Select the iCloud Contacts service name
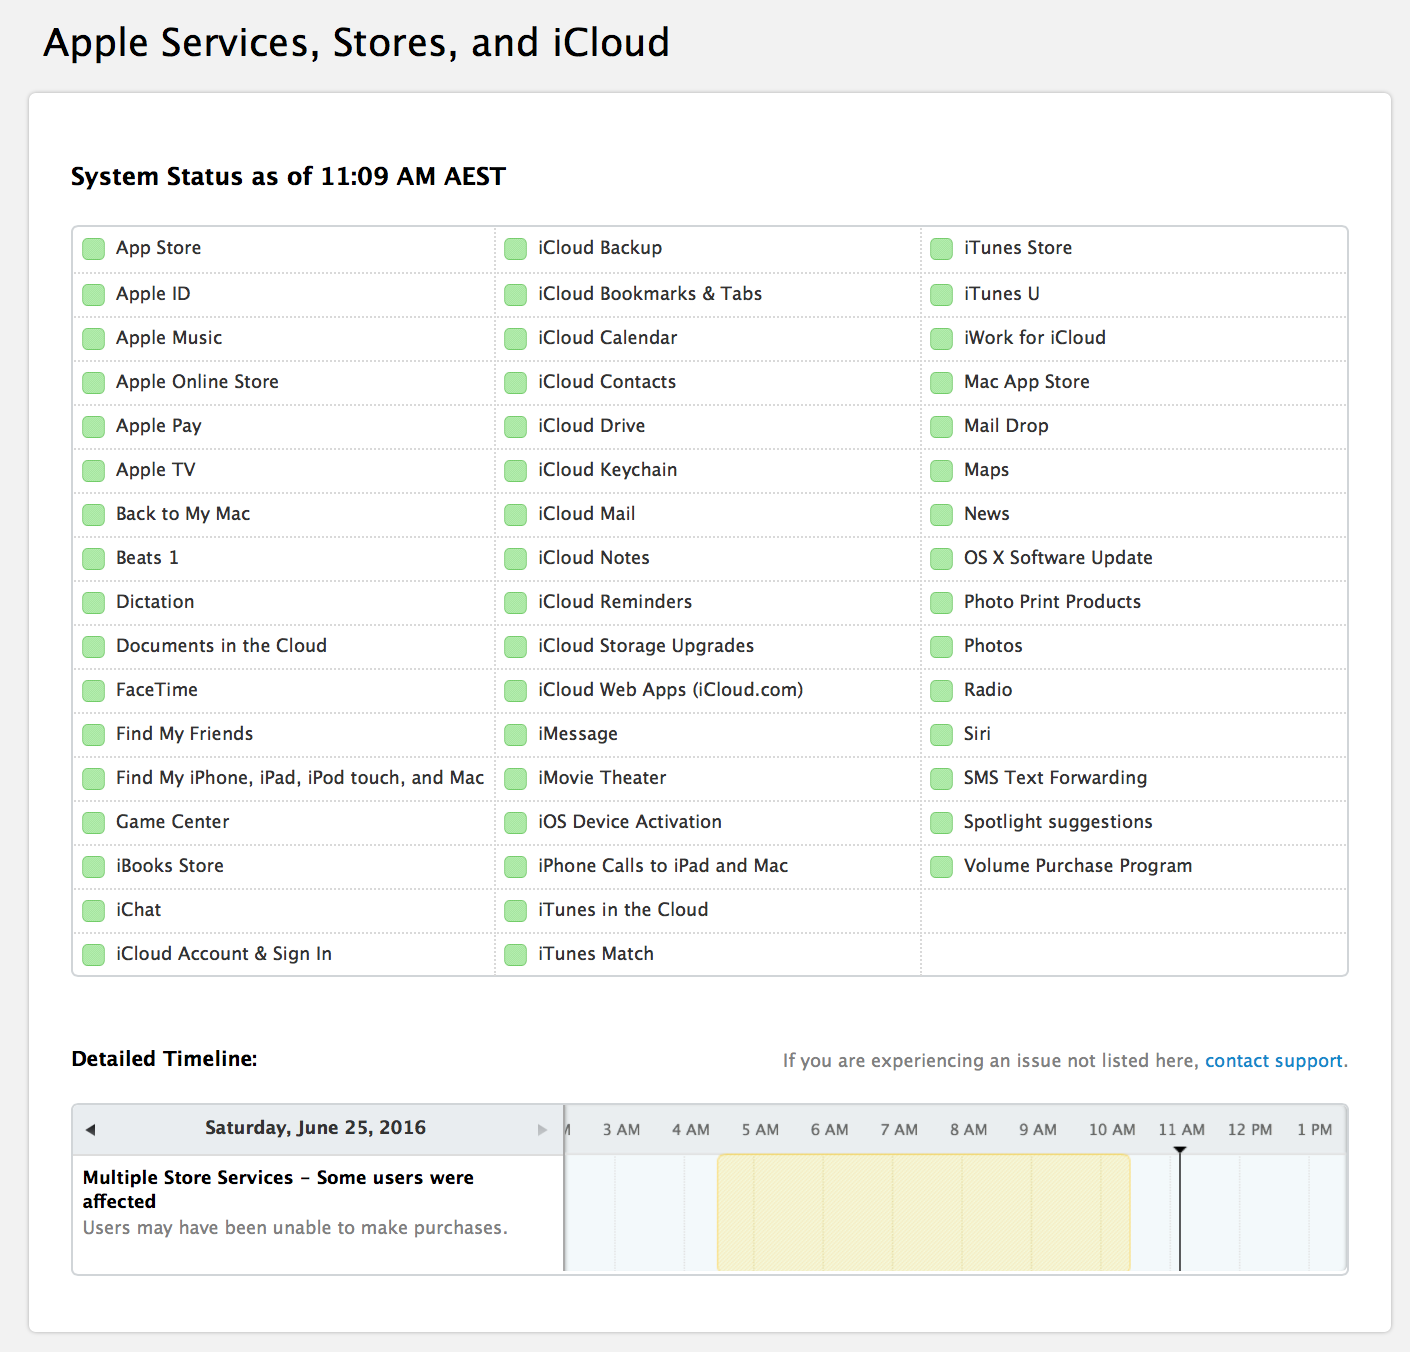The height and width of the screenshot is (1352, 1410). coord(607,382)
